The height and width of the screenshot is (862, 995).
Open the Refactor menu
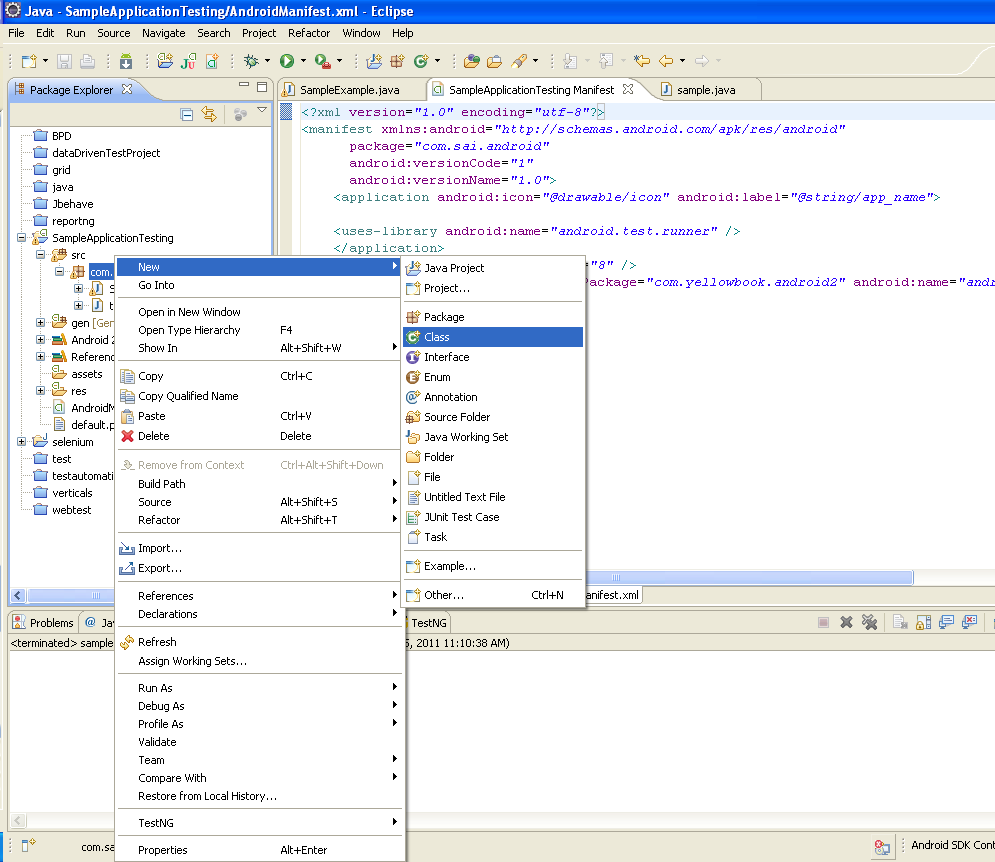click(309, 33)
